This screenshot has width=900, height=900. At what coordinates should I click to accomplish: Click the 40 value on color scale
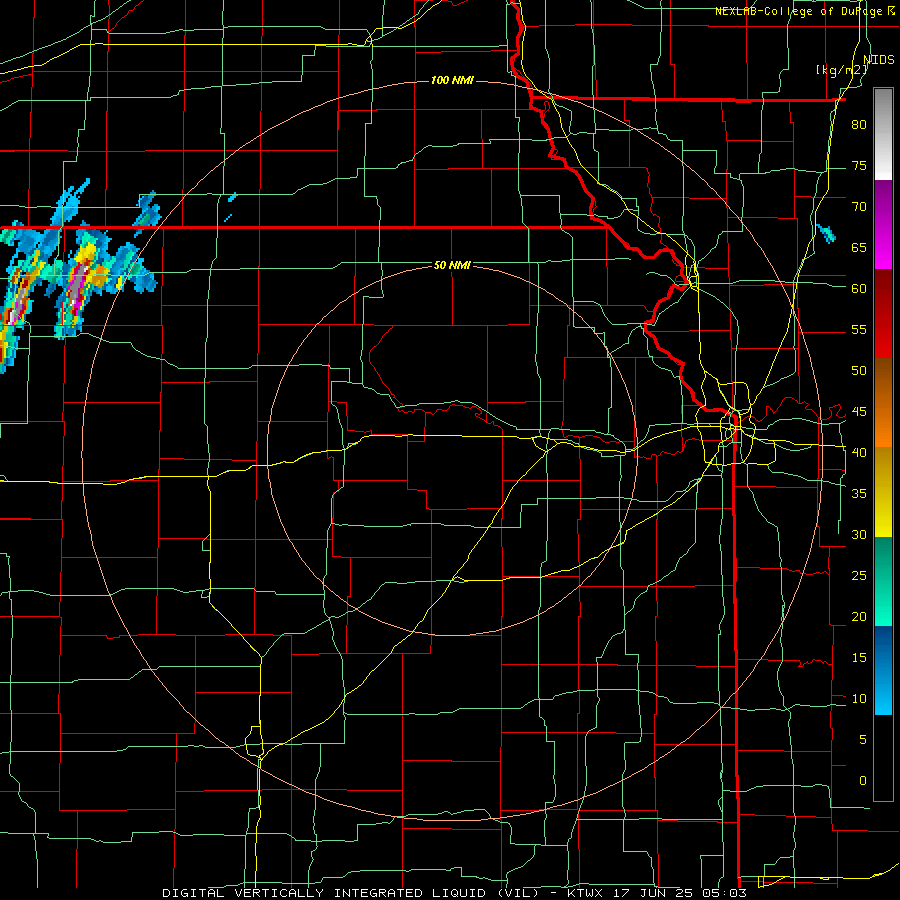(859, 453)
